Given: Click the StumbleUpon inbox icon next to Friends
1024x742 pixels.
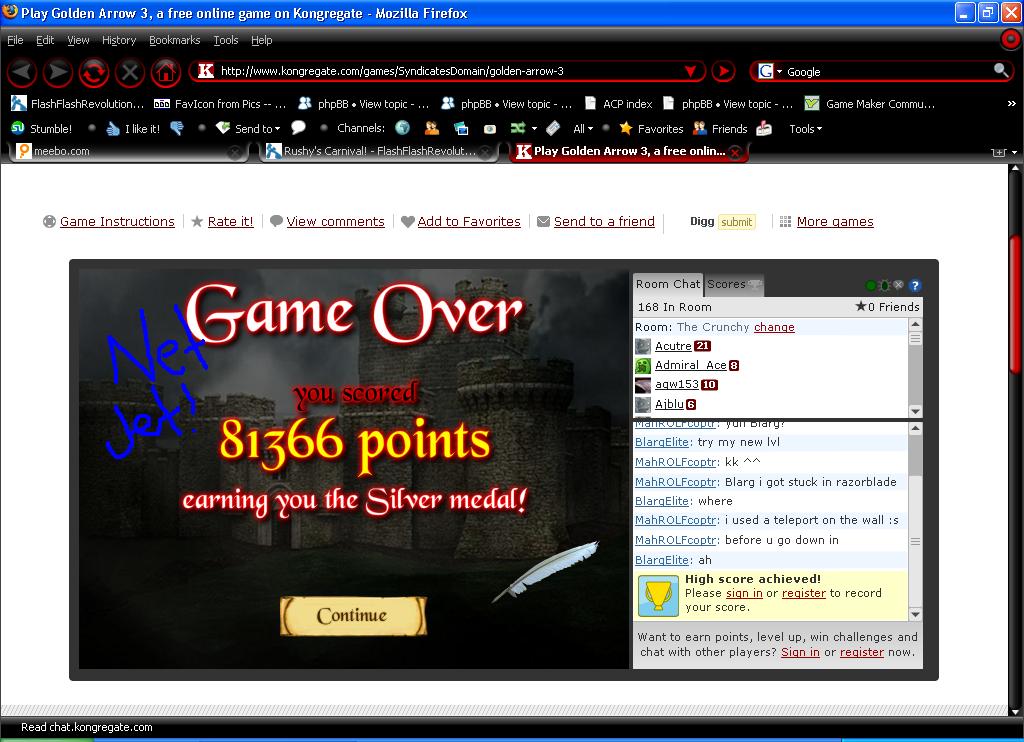Looking at the screenshot, I should [764, 129].
